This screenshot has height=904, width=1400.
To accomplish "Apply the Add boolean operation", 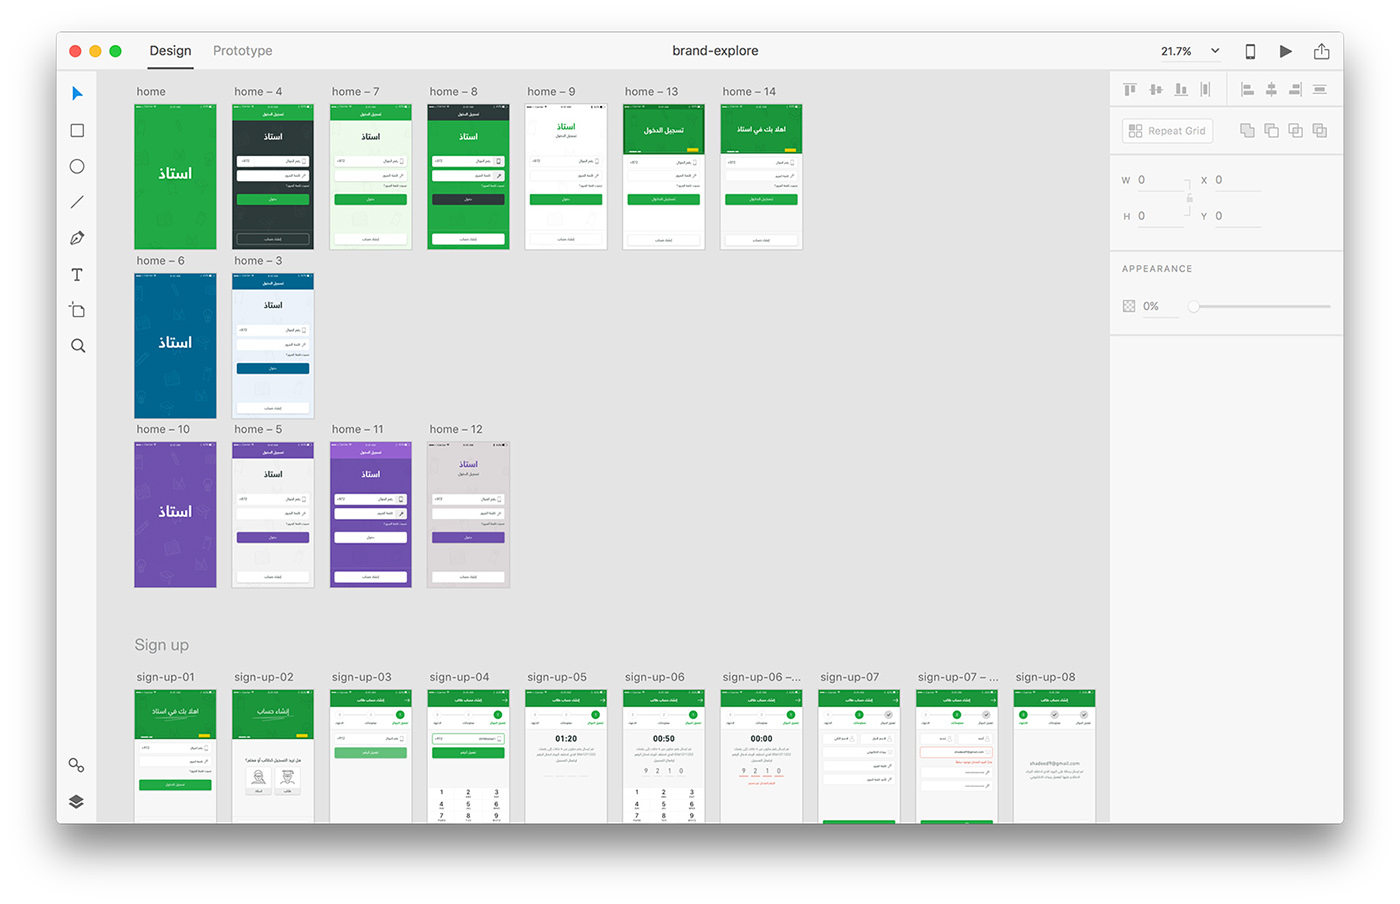I will 1247,130.
